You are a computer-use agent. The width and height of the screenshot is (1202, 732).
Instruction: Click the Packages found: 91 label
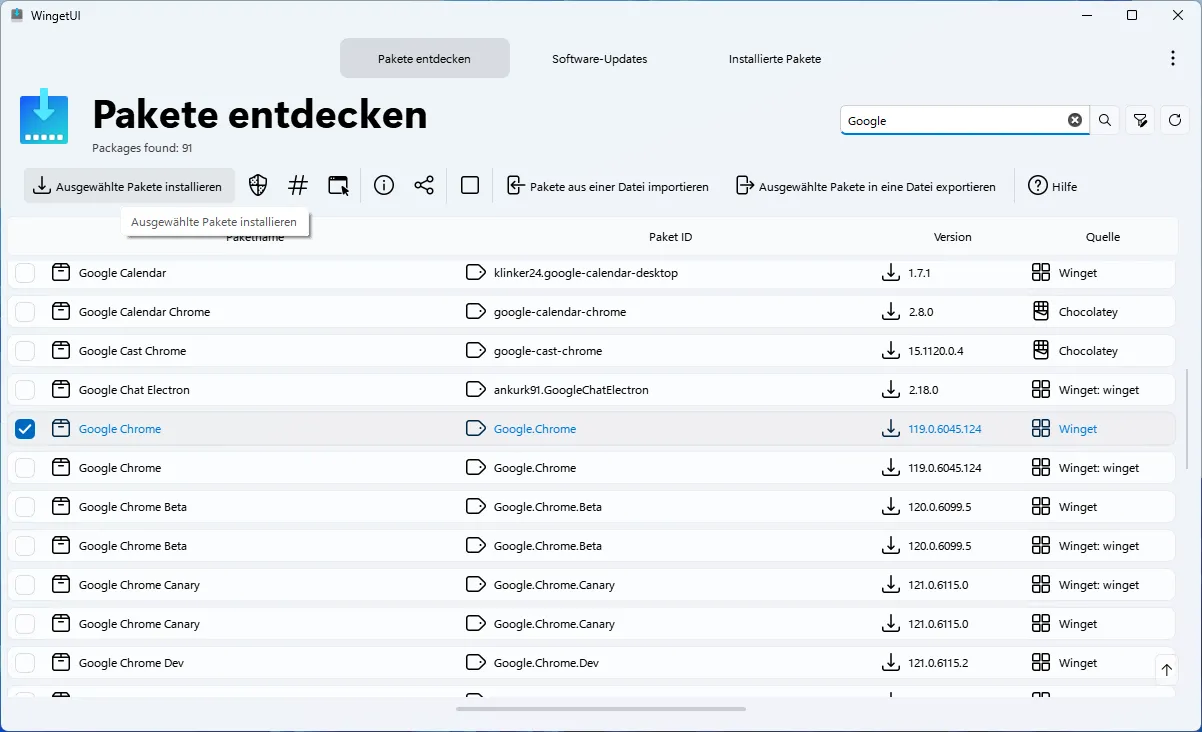[142, 148]
